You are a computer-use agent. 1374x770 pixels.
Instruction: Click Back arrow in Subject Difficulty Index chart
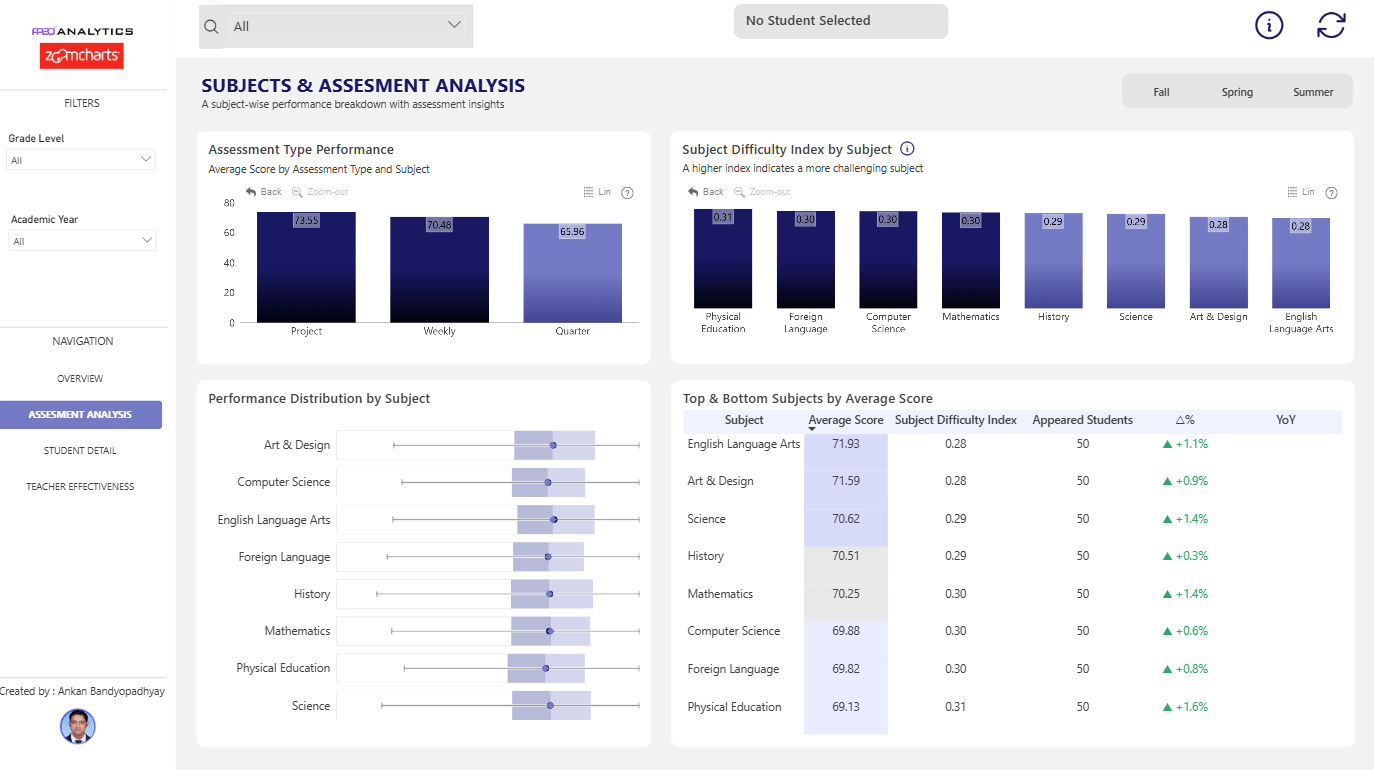click(x=706, y=192)
